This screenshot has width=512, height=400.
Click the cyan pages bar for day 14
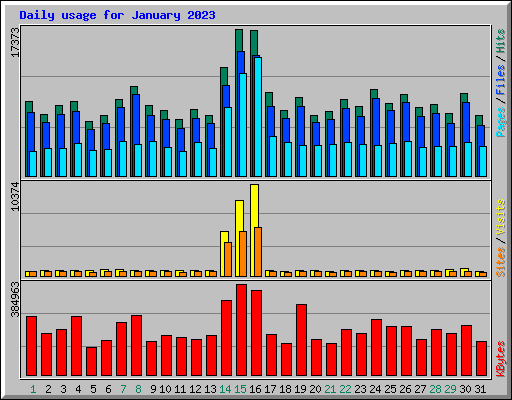(x=228, y=142)
